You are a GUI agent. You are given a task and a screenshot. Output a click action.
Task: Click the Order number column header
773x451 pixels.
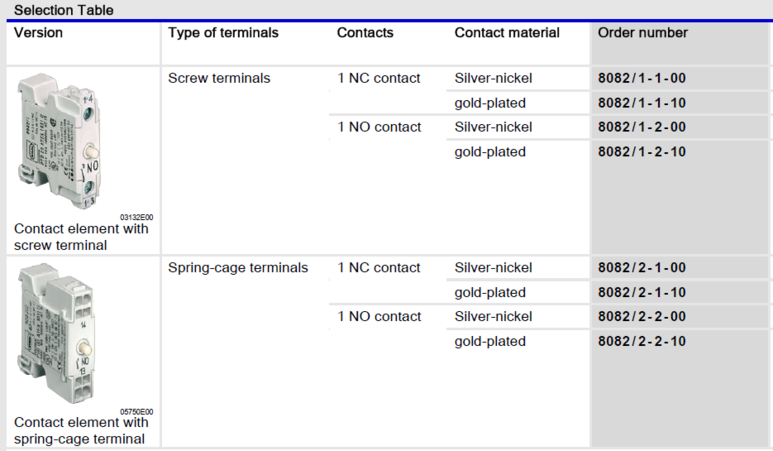tap(642, 33)
